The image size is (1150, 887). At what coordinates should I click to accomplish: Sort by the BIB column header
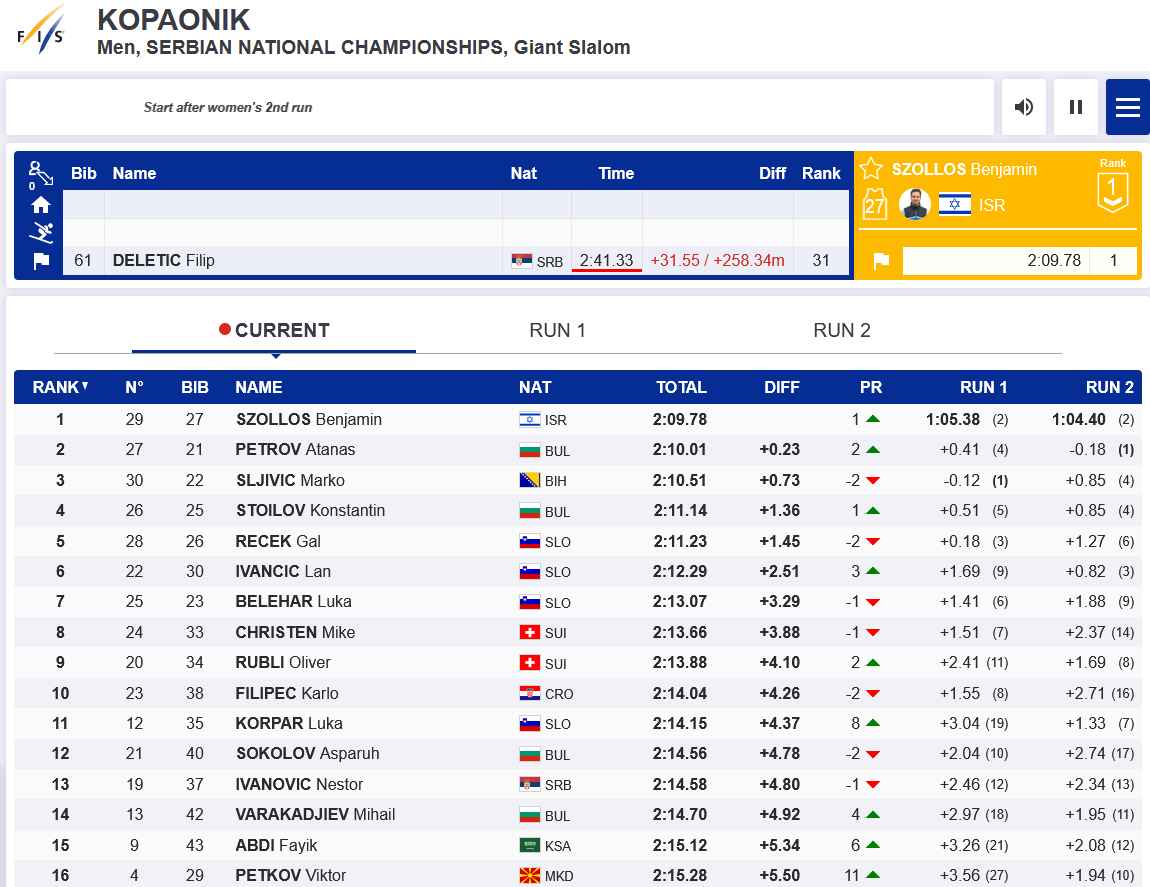(194, 387)
